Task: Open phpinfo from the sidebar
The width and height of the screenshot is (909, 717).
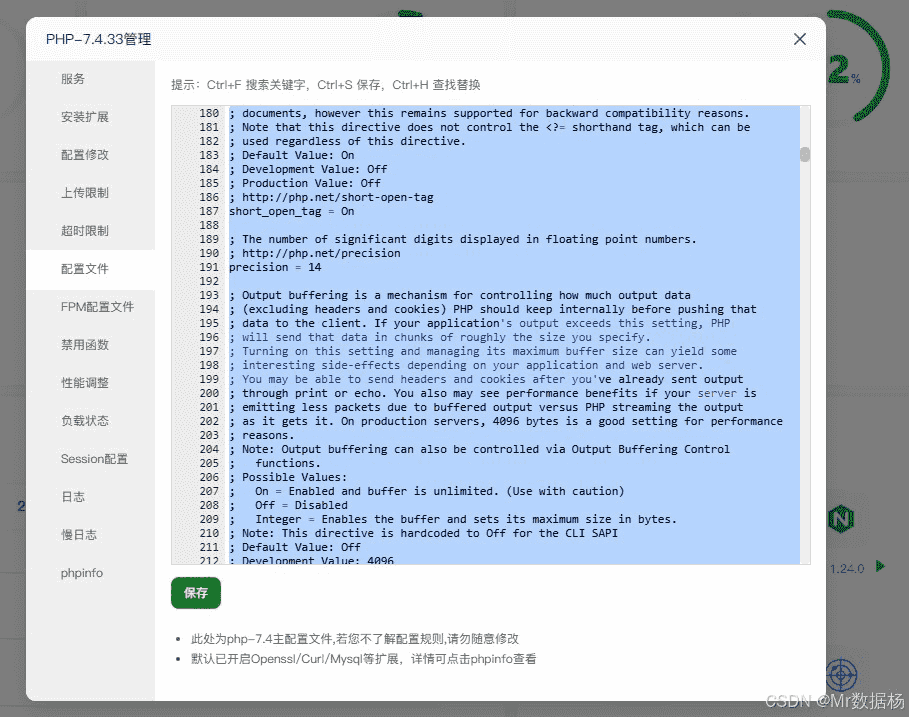Action: point(82,573)
